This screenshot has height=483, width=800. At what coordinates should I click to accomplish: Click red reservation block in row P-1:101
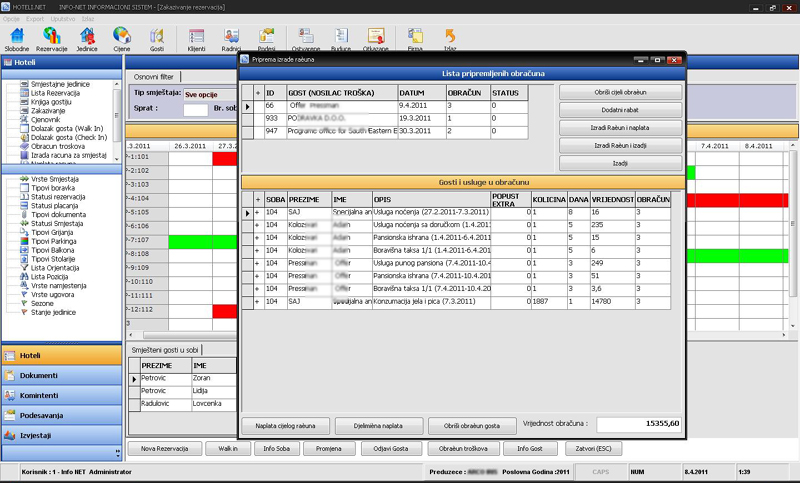pyautogui.click(x=225, y=159)
